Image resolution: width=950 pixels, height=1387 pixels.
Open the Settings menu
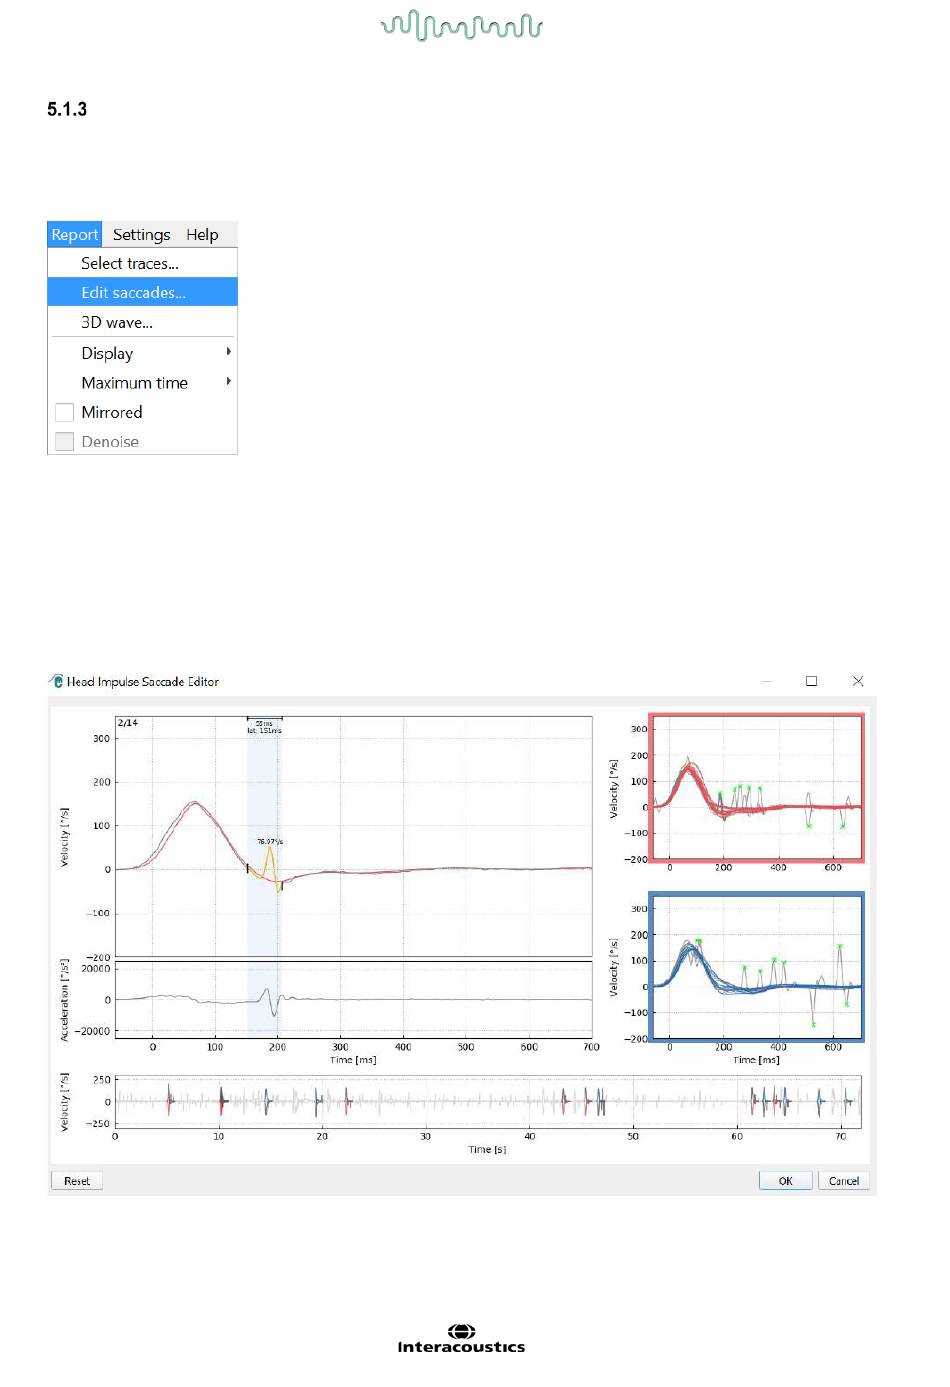point(141,235)
